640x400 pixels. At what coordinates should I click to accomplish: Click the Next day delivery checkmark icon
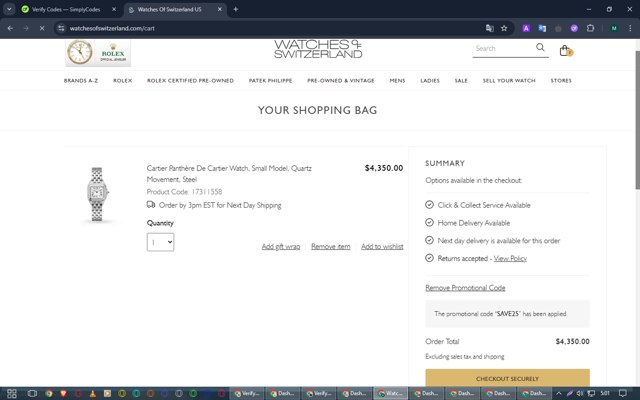(429, 240)
